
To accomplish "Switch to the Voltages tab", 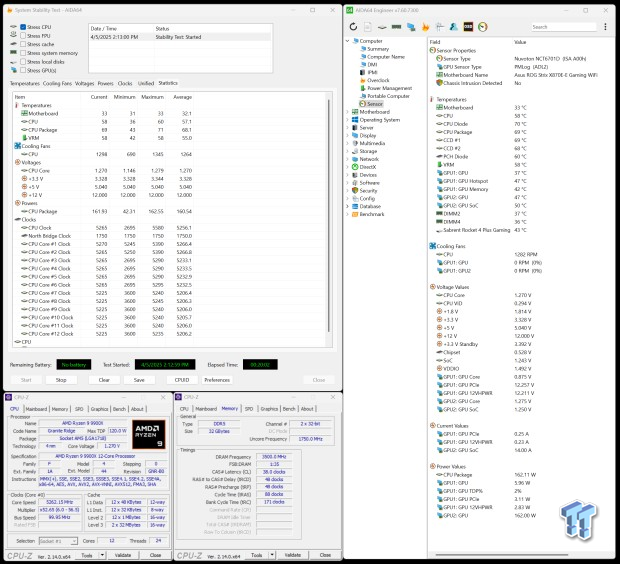I will [84, 83].
